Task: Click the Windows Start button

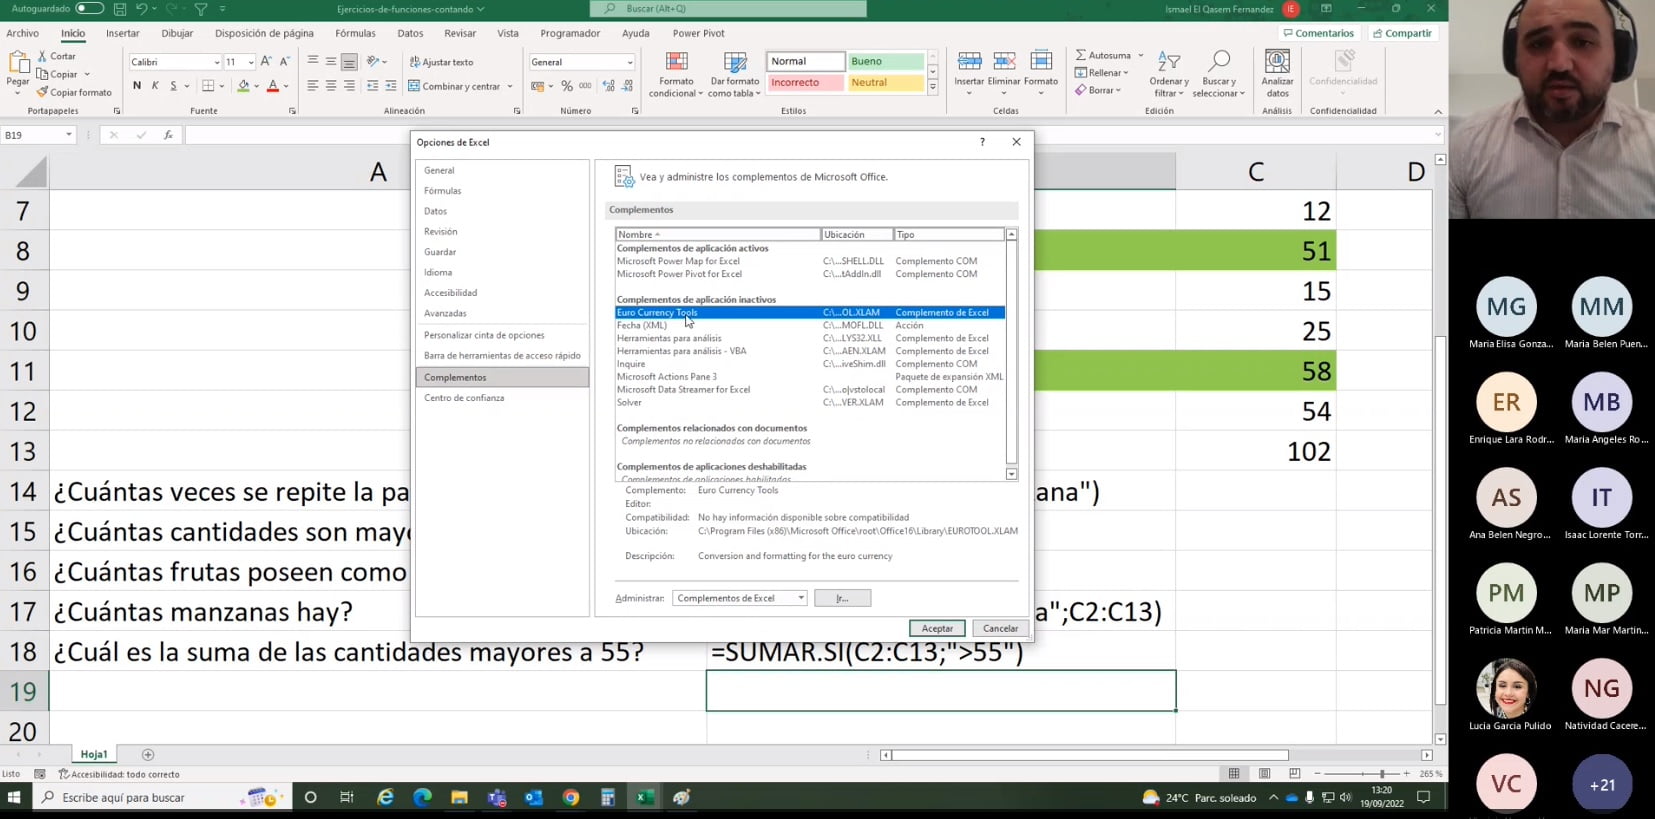Action: (x=14, y=797)
